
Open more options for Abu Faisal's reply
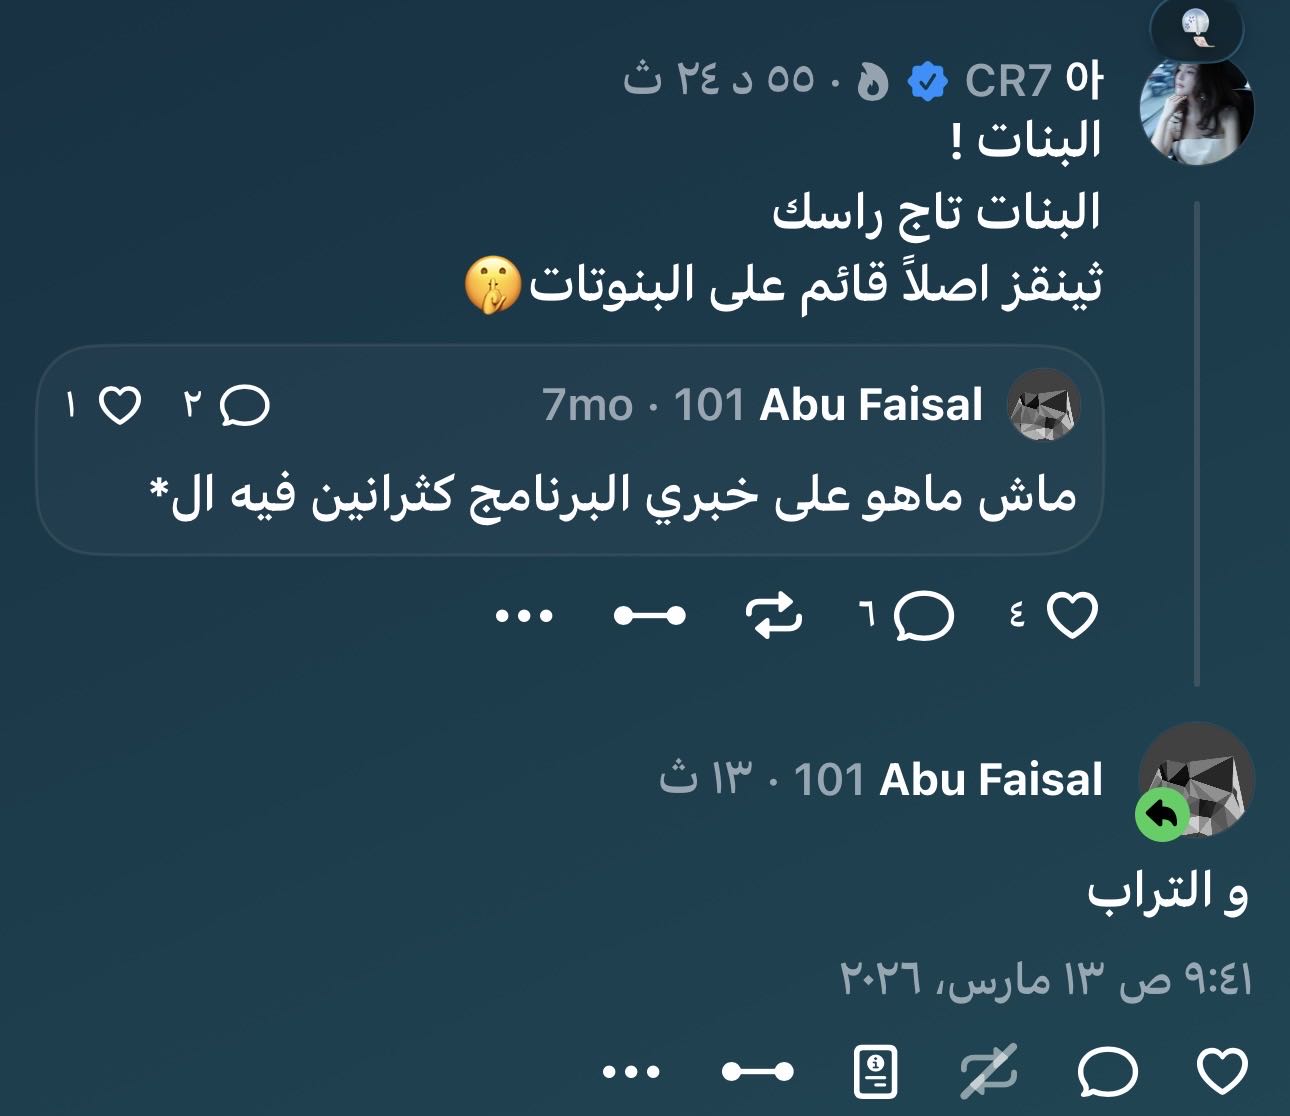(x=632, y=1073)
